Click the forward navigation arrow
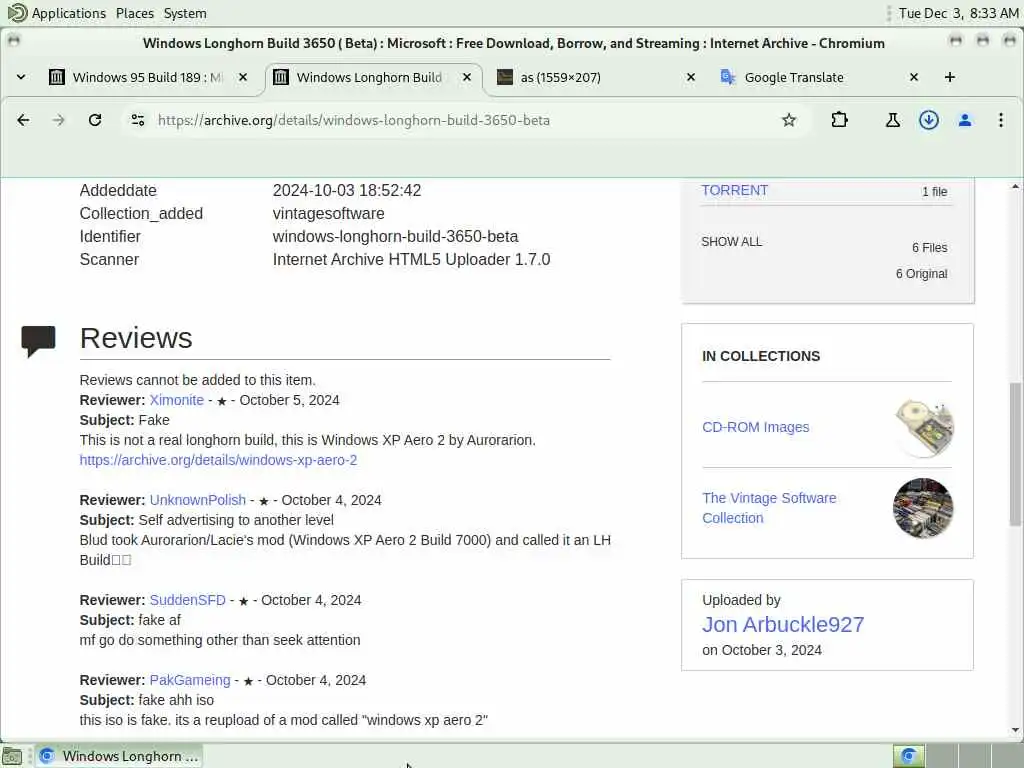The image size is (1024, 768). [59, 120]
